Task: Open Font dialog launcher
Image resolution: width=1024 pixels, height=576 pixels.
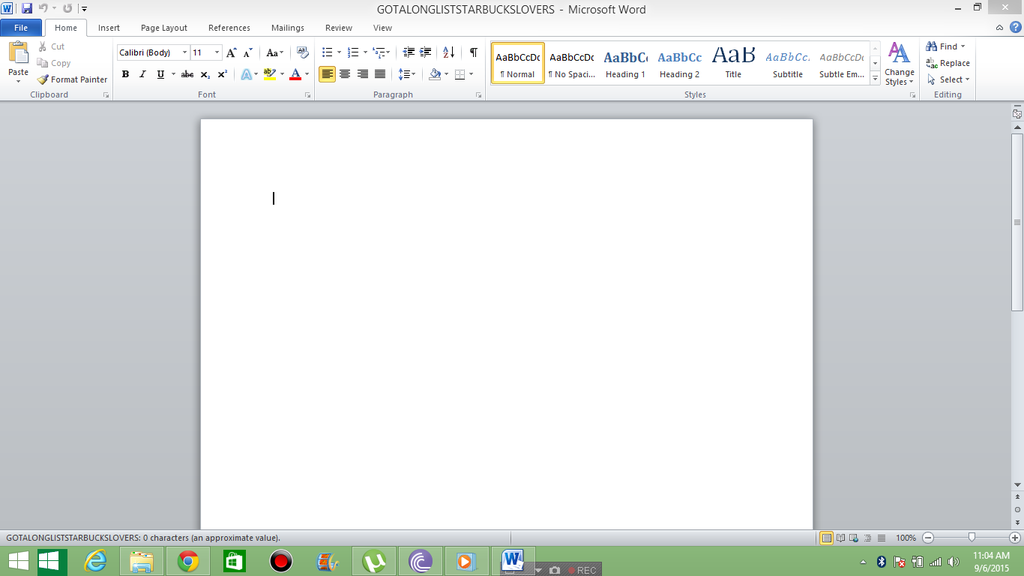Action: tap(308, 95)
